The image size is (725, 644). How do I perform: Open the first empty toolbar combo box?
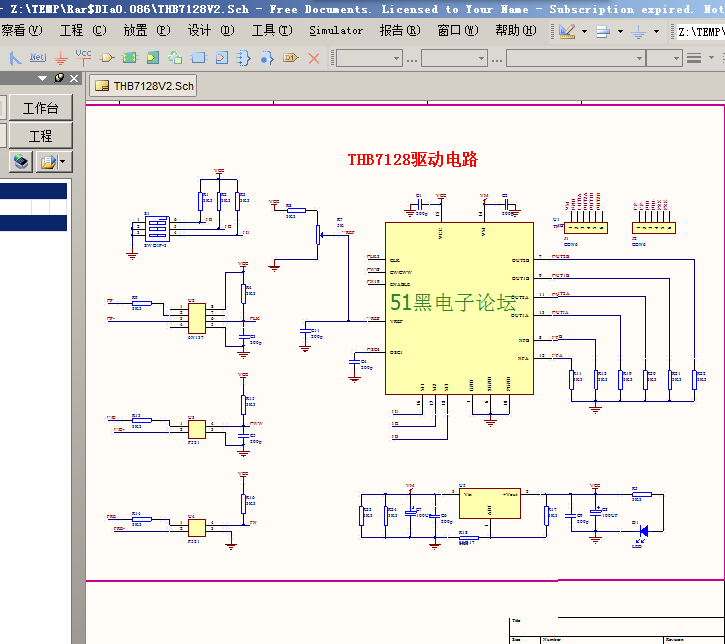[x=369, y=58]
